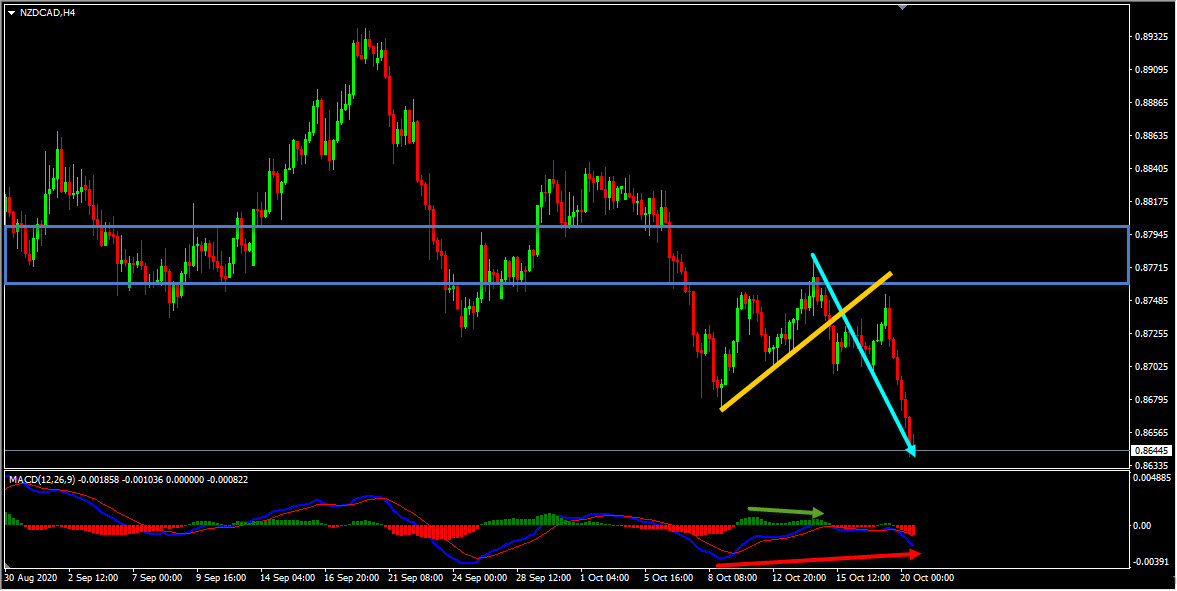Click the 9 Sep 16:00 time label

(221, 579)
